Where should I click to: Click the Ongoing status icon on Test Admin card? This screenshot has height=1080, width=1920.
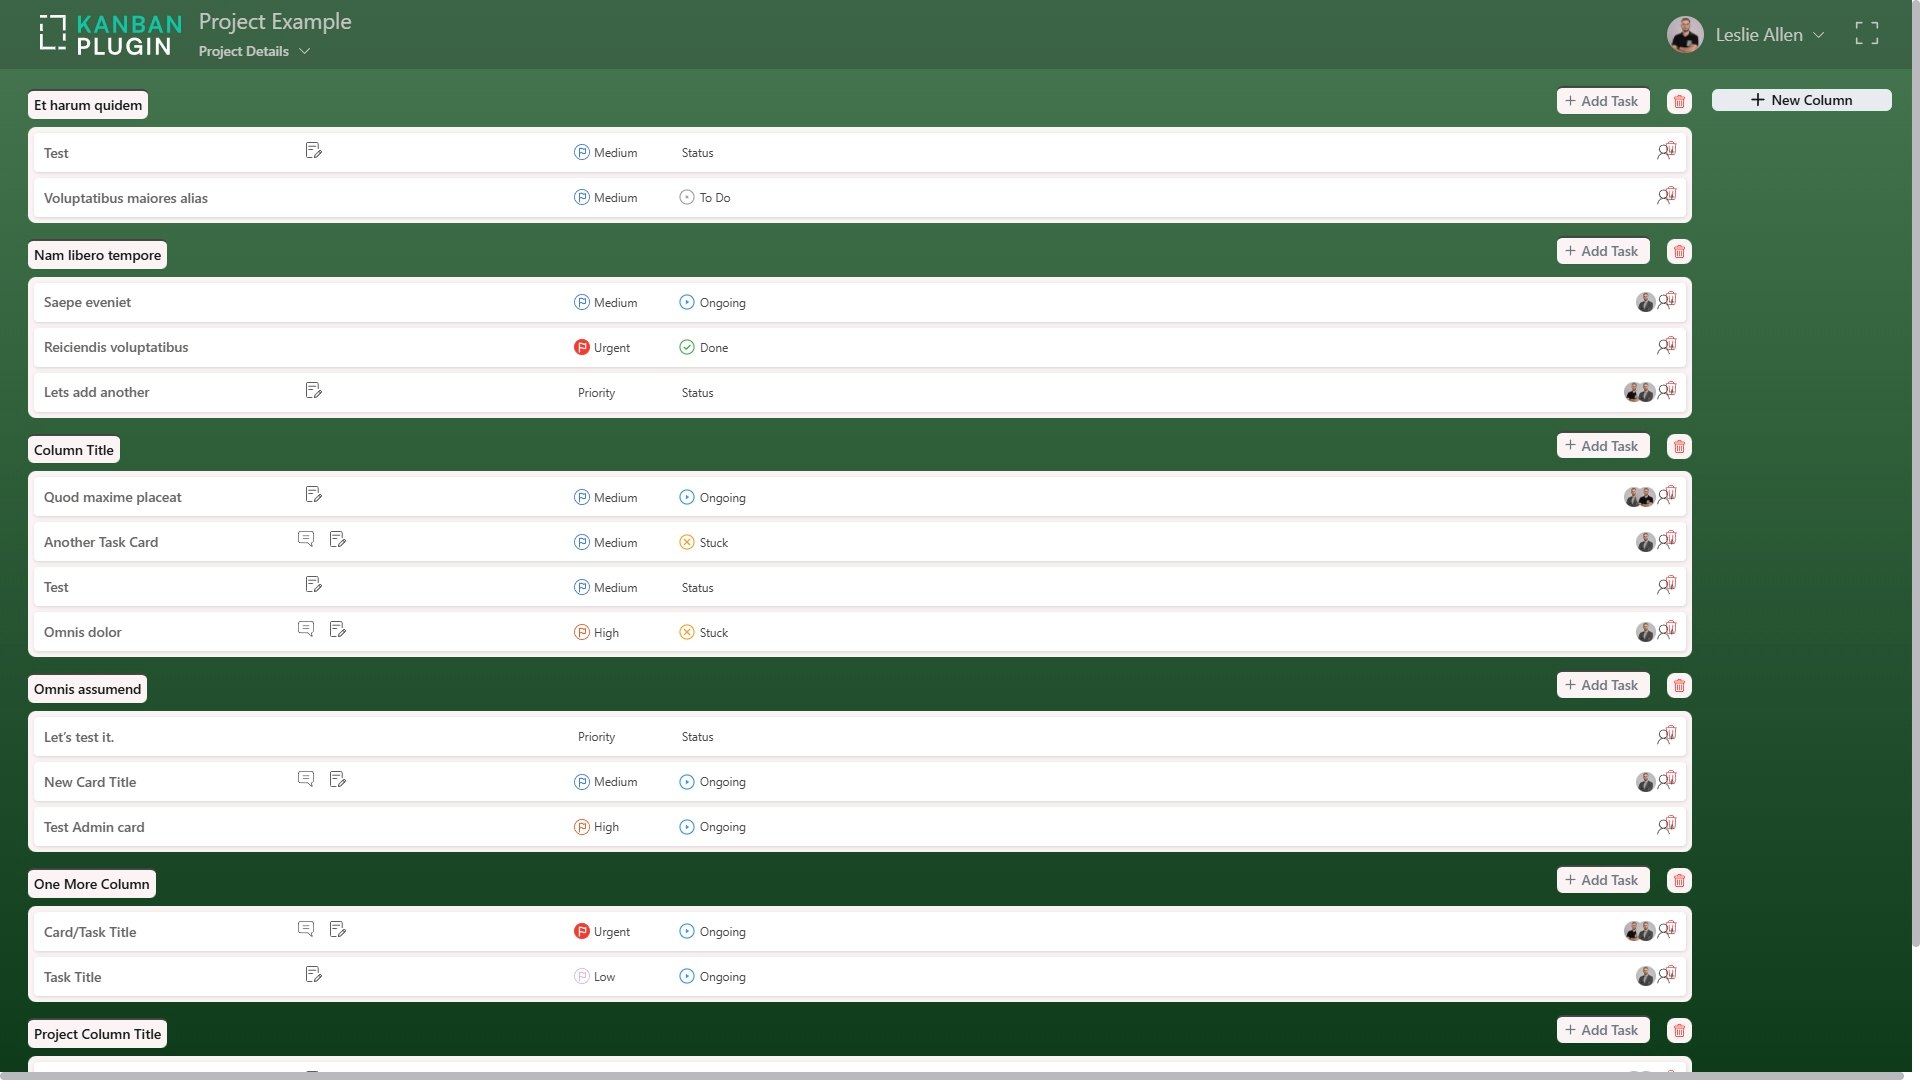pos(686,827)
